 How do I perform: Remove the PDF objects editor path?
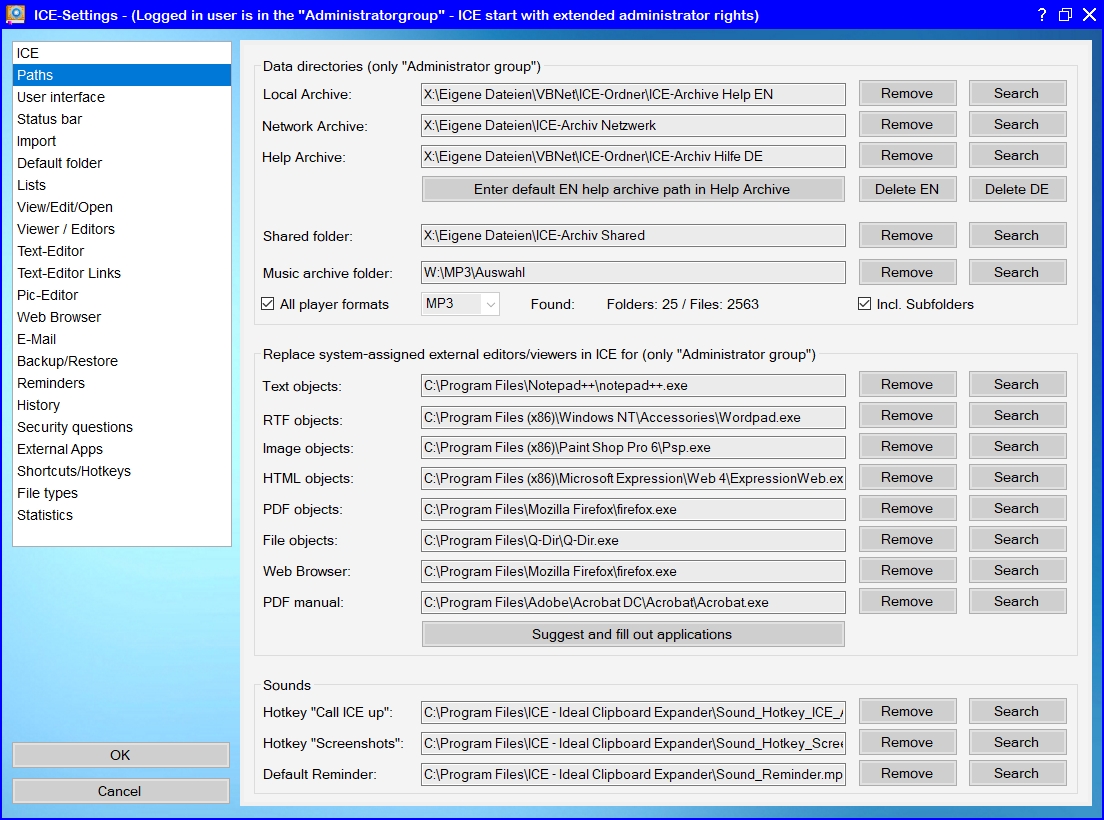(x=907, y=508)
